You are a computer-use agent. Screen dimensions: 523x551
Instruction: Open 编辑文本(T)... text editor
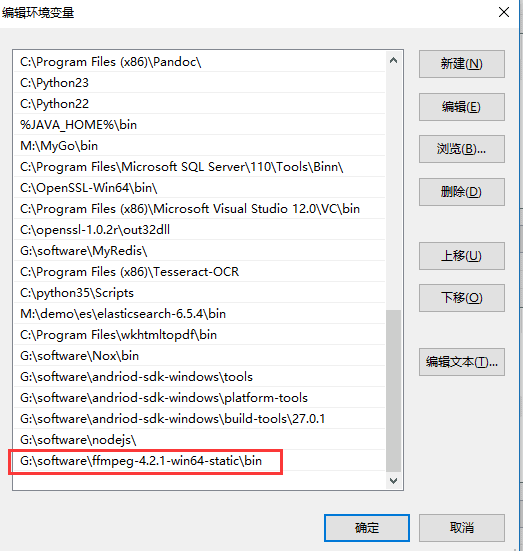pos(461,362)
